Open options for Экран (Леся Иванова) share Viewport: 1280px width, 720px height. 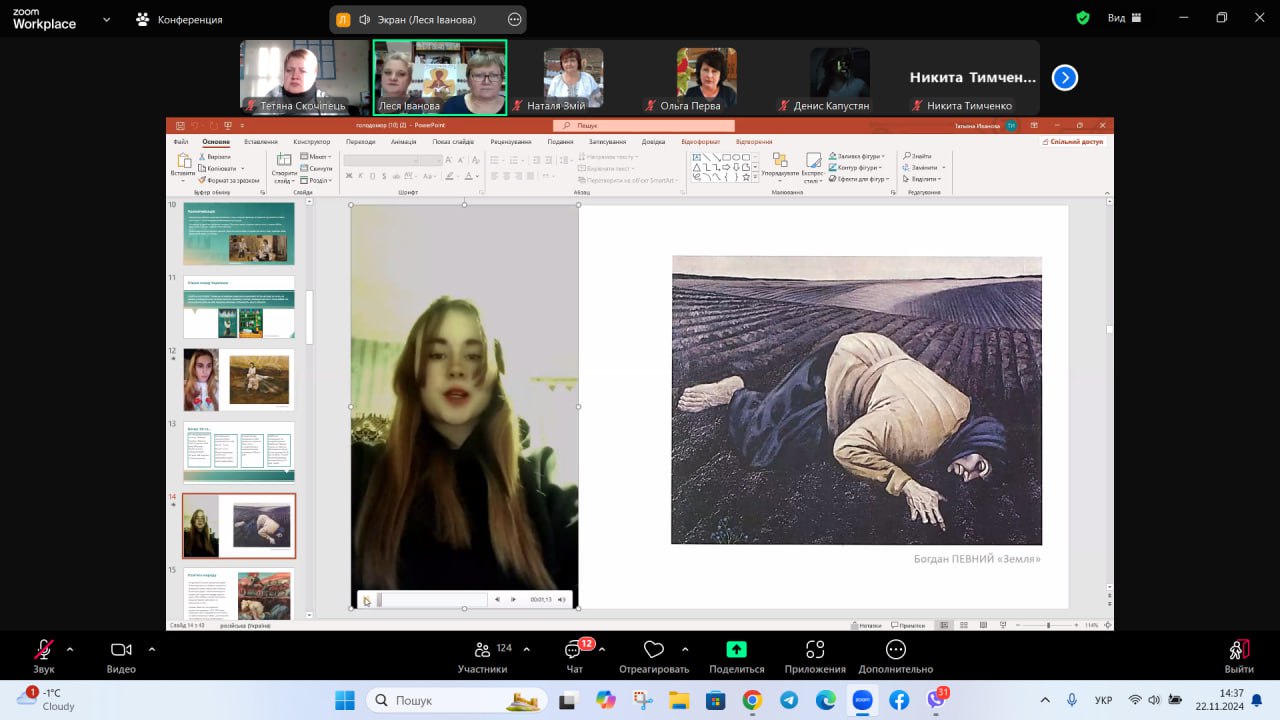515,19
